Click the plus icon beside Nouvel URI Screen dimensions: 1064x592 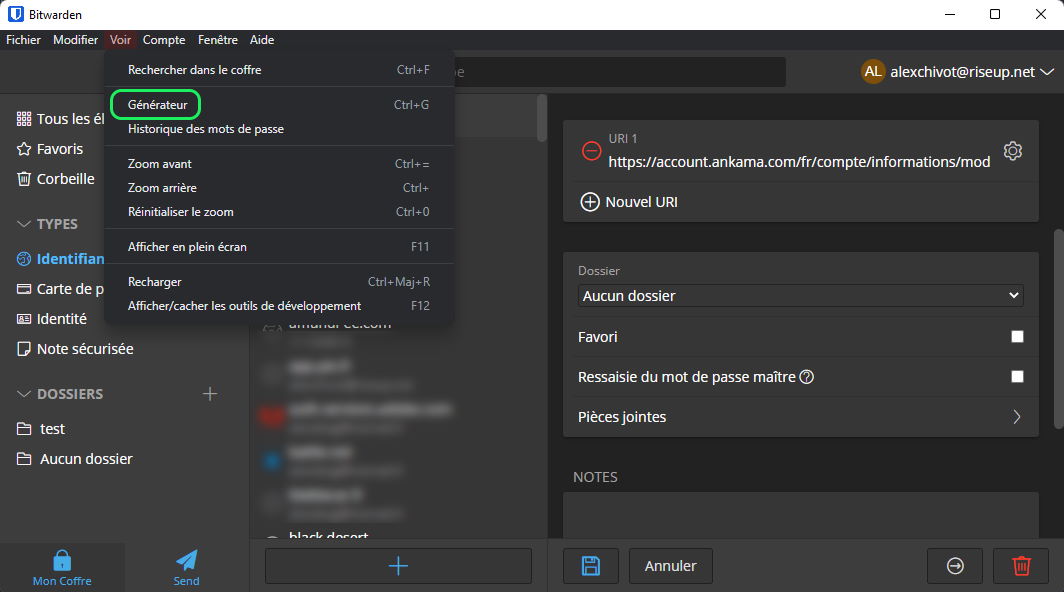click(x=590, y=202)
